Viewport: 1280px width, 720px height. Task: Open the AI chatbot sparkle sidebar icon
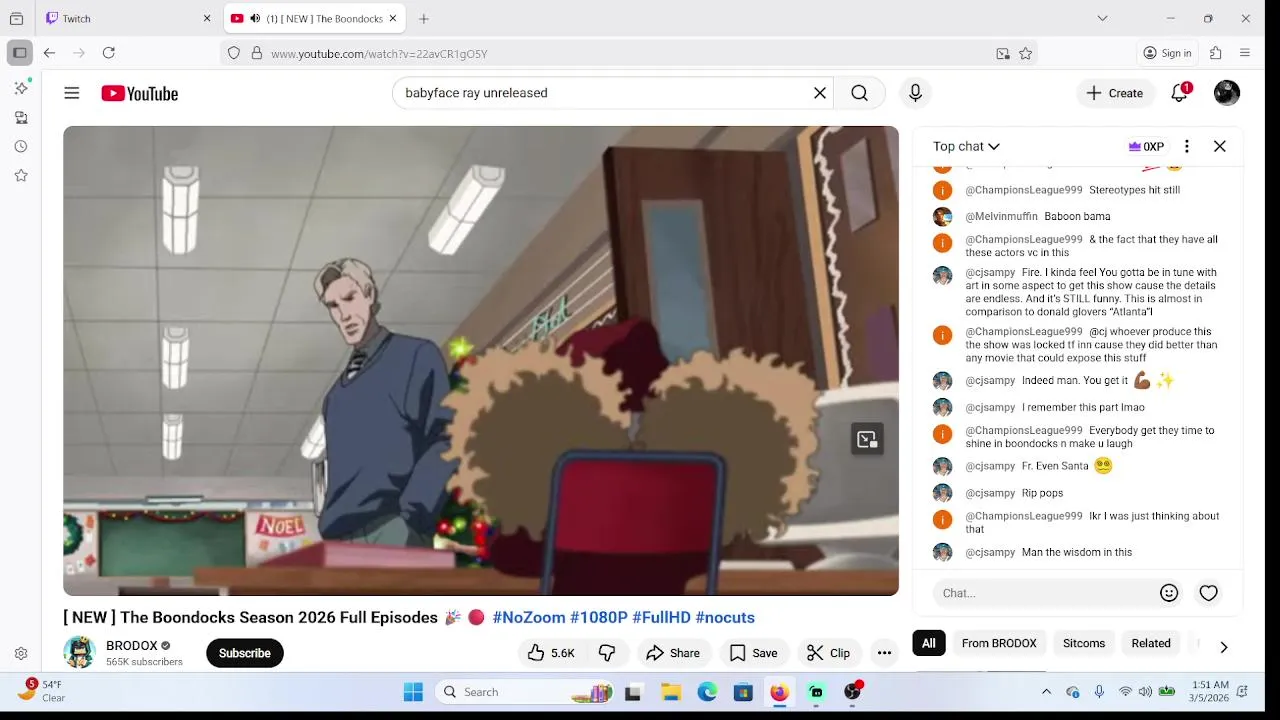click(21, 88)
